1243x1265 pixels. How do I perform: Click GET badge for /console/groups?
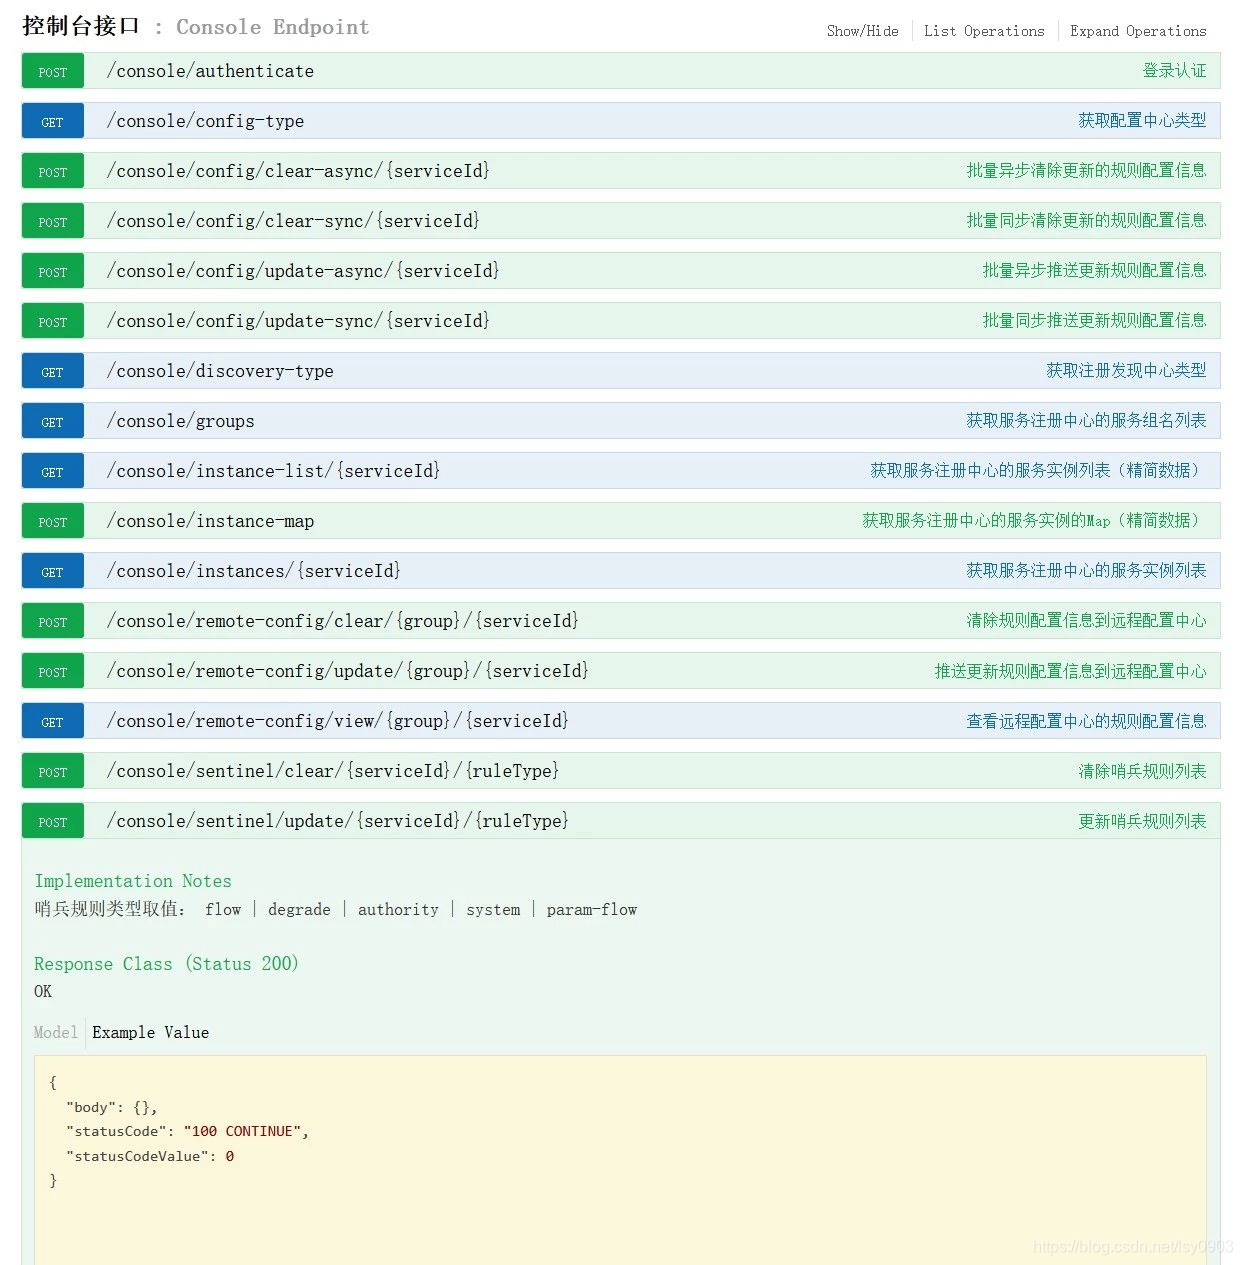[52, 422]
